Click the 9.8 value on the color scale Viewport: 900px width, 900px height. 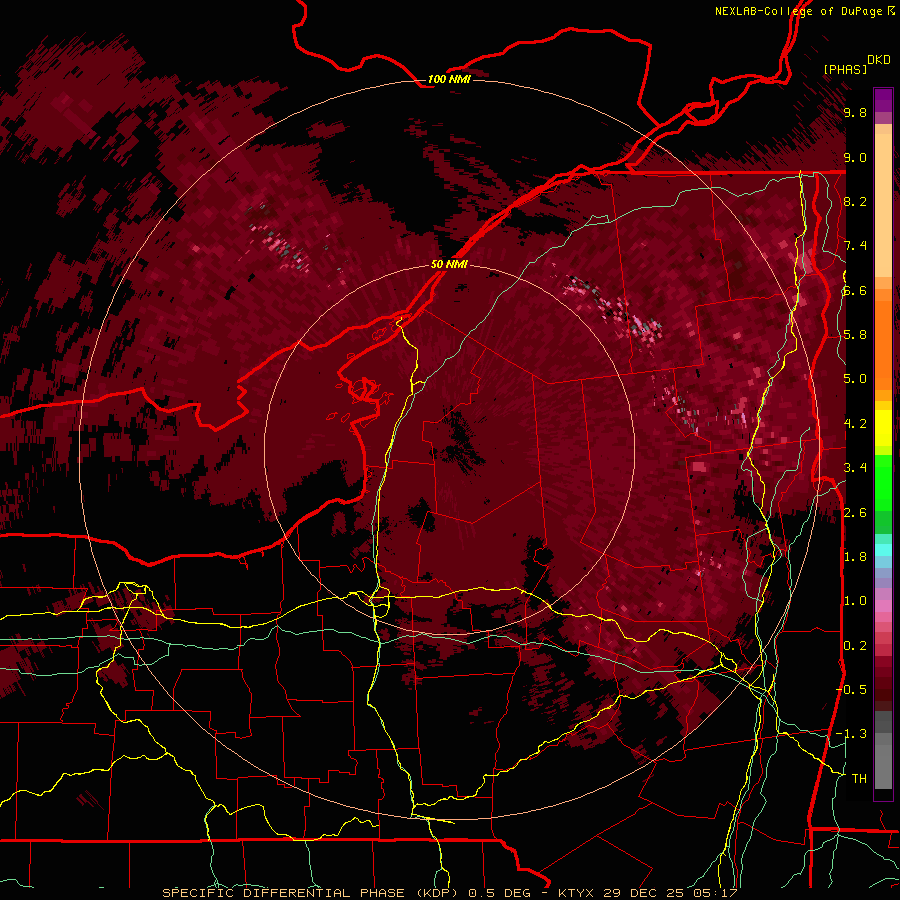coord(855,113)
